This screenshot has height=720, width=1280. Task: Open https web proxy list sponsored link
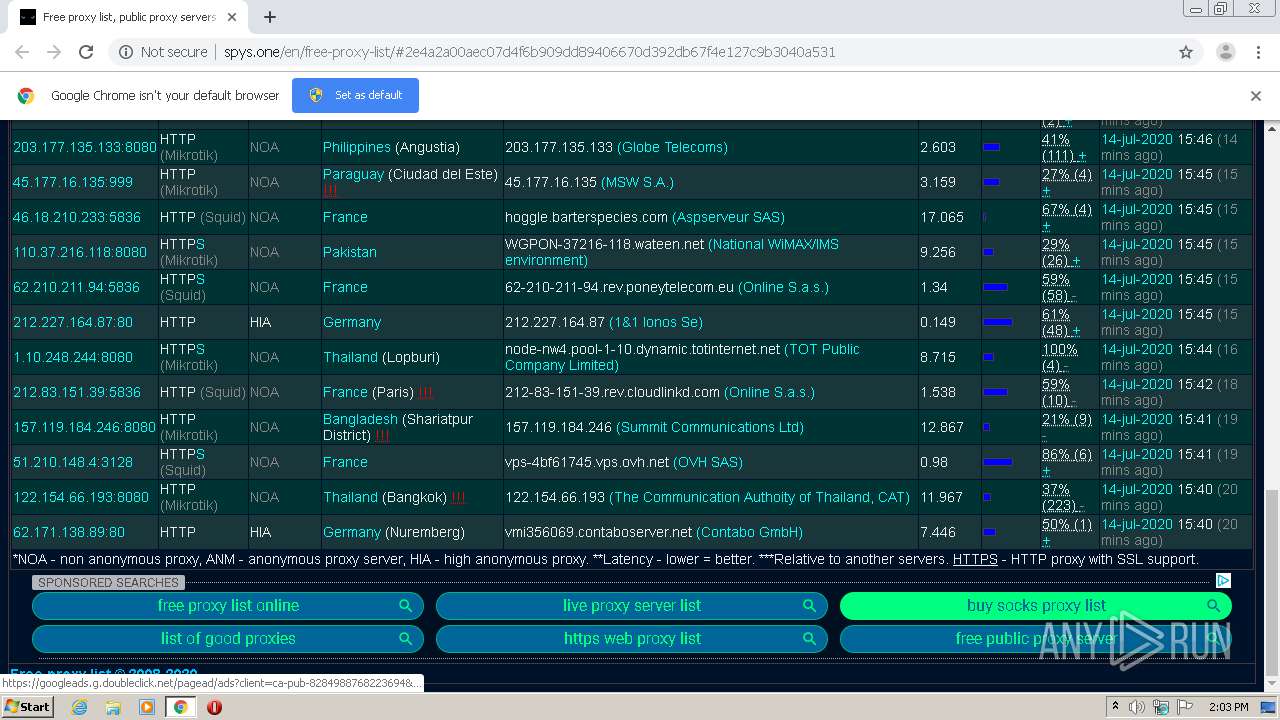pyautogui.click(x=632, y=639)
